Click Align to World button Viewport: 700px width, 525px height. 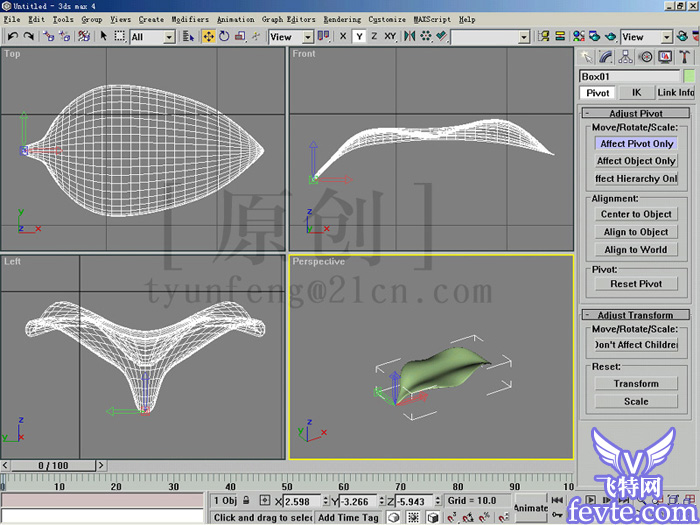pyautogui.click(x=636, y=250)
